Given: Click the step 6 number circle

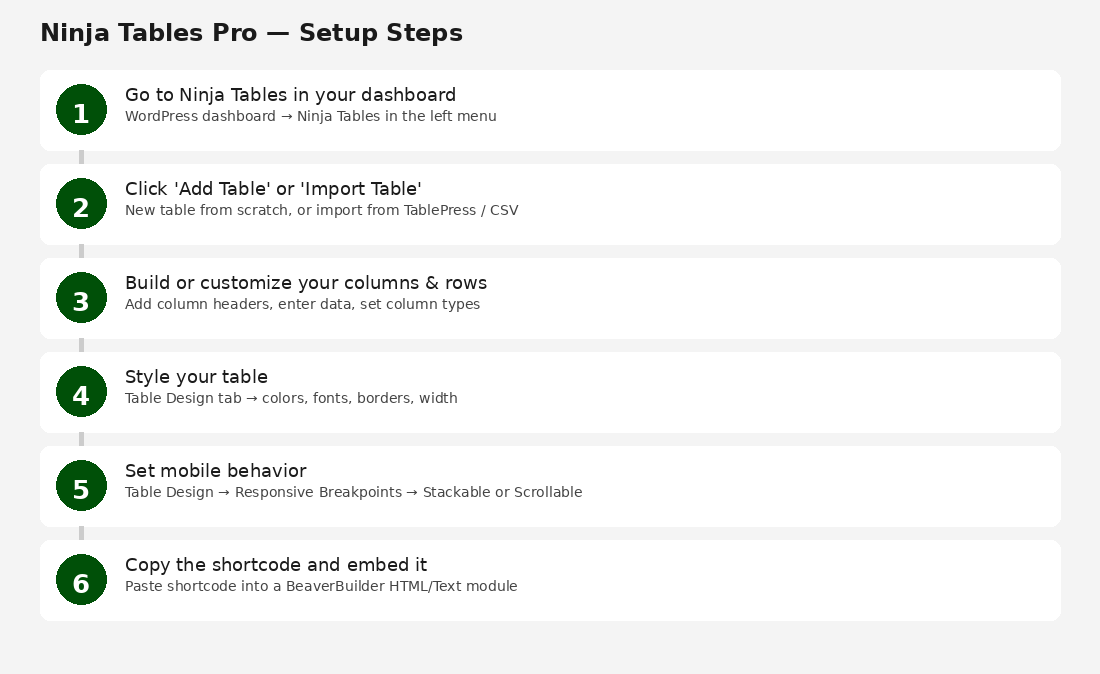Looking at the screenshot, I should tap(81, 580).
